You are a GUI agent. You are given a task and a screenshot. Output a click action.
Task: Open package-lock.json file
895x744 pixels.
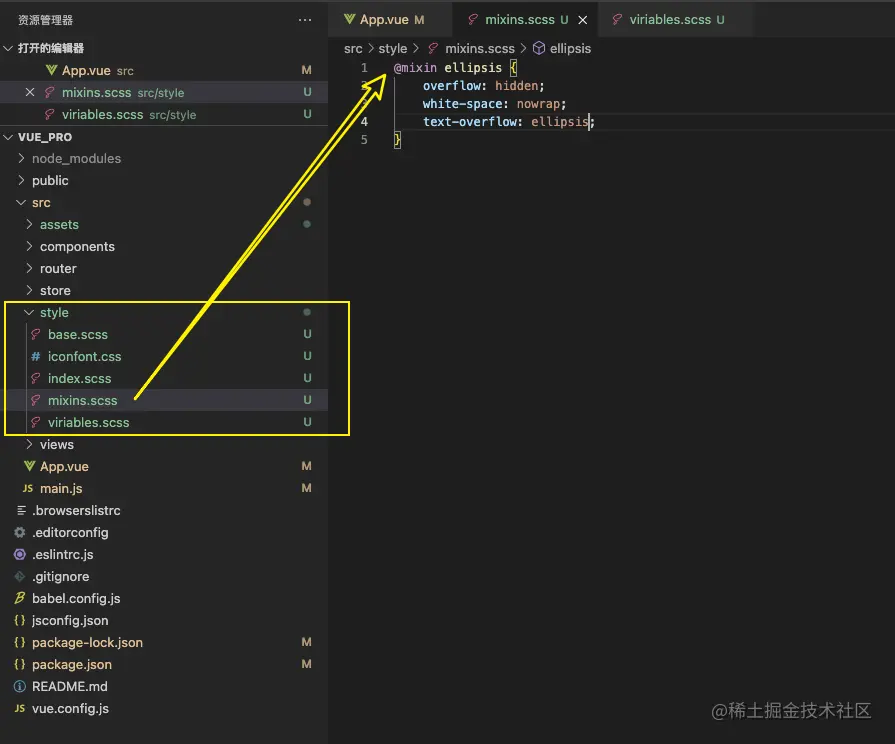[164, 642]
